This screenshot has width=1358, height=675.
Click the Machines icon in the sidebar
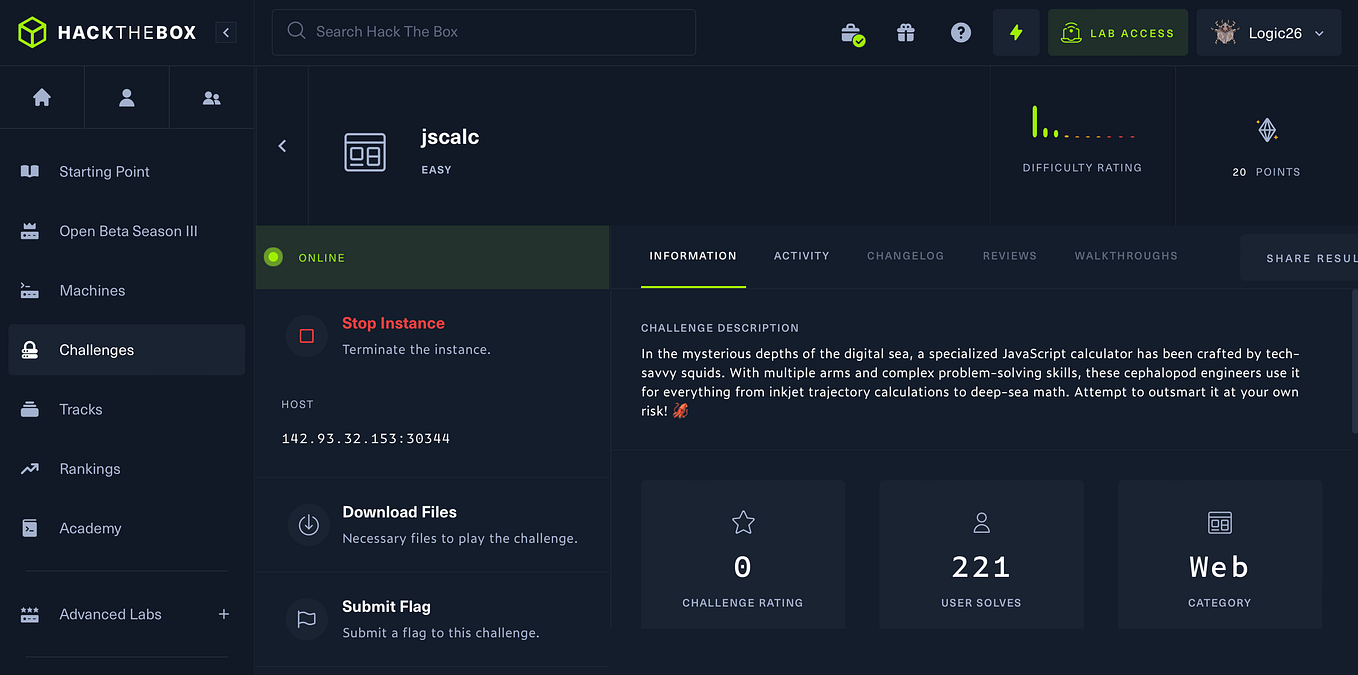31,290
